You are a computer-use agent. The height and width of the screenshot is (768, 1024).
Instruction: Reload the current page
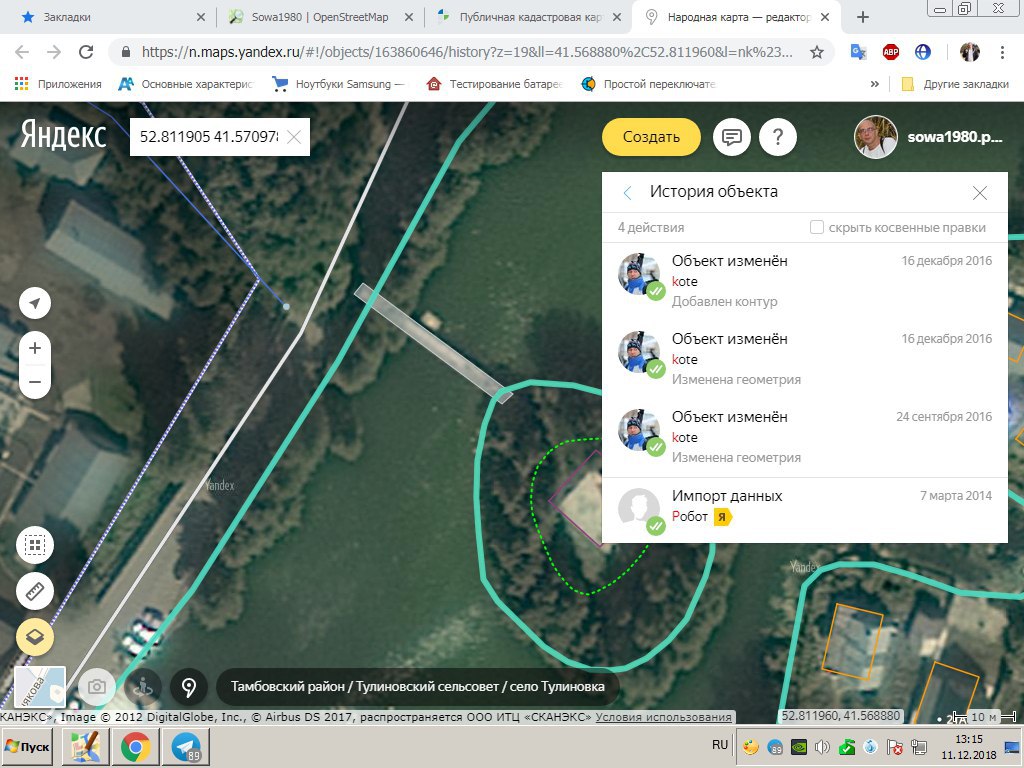[86, 52]
